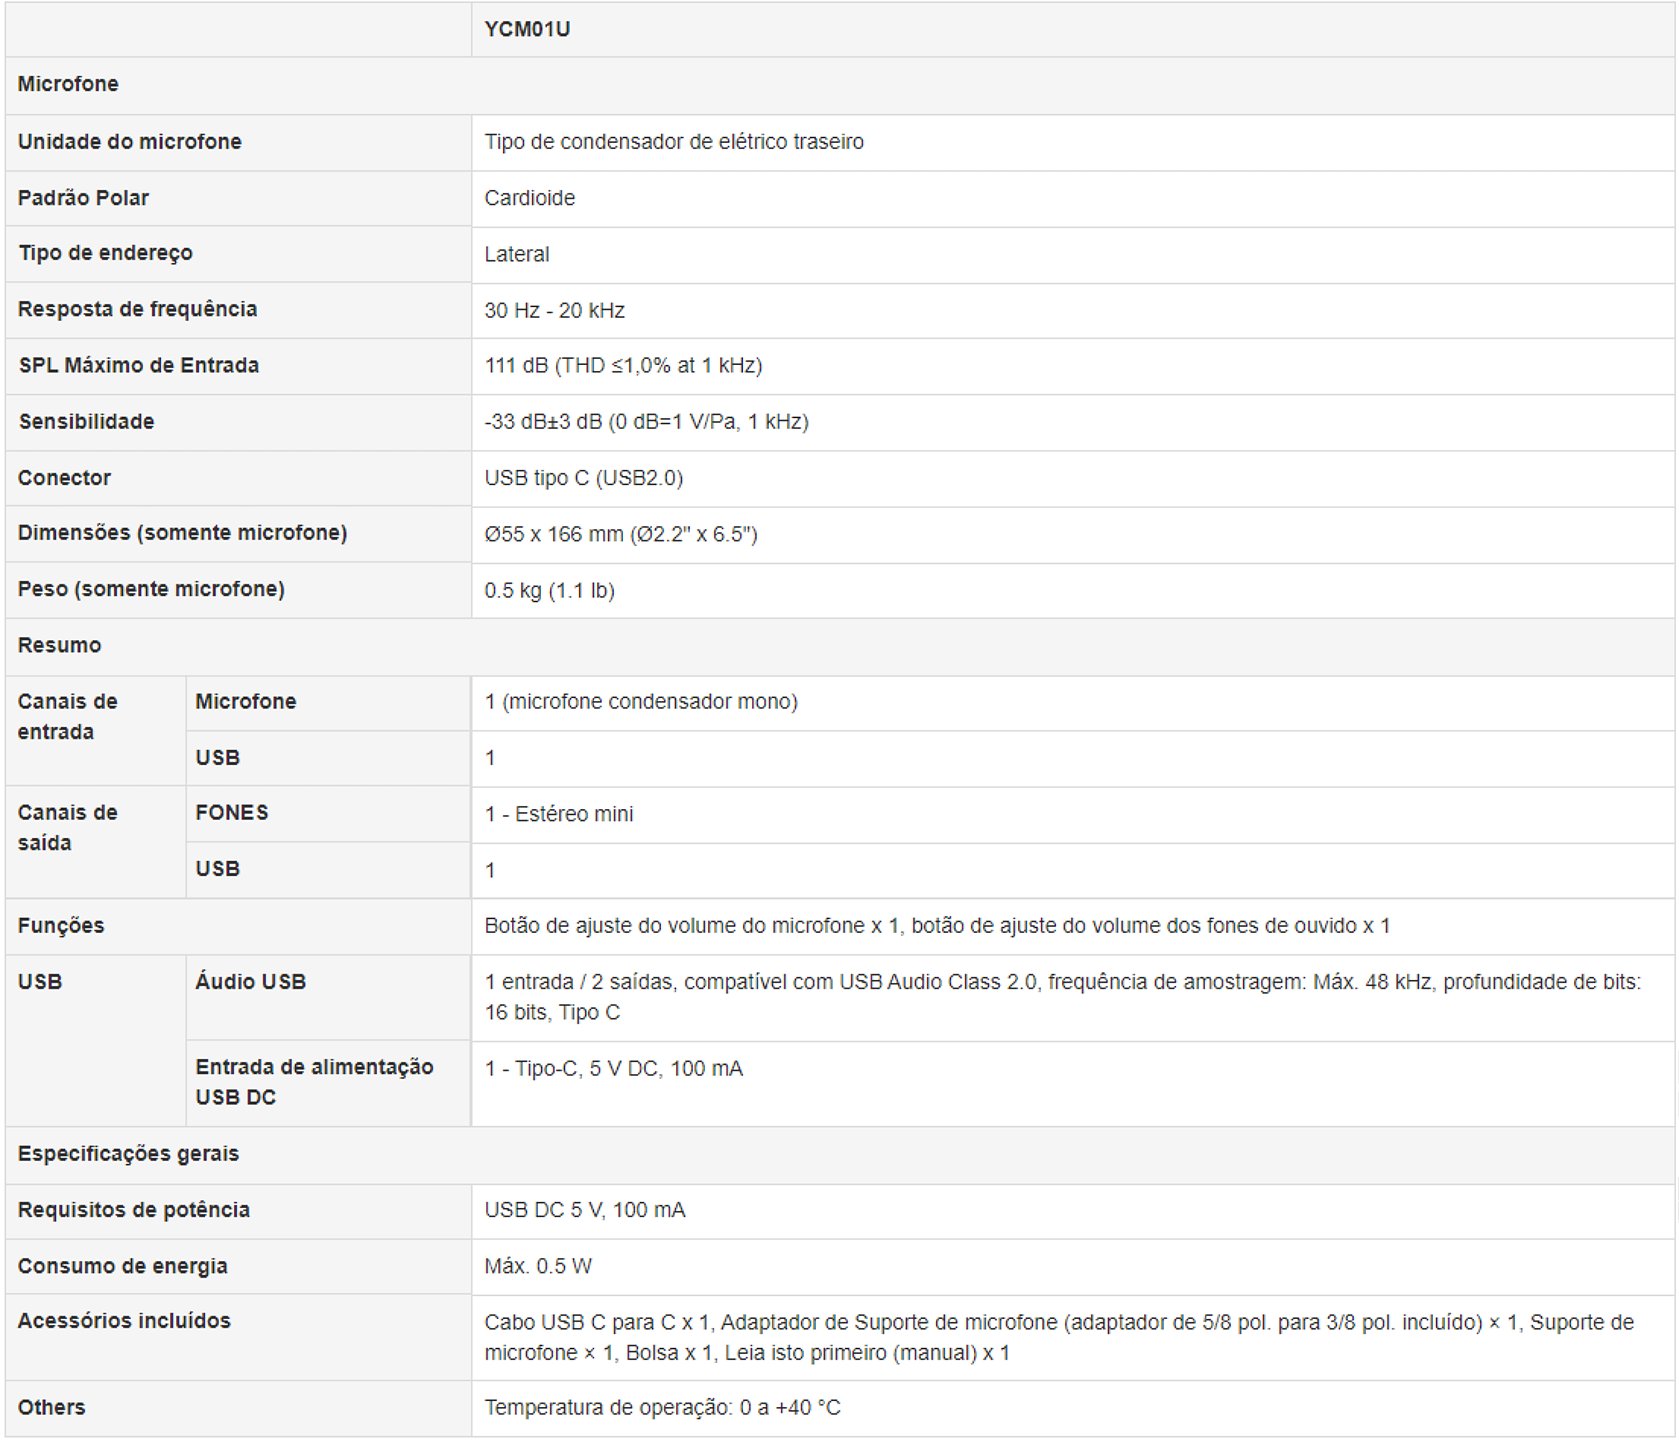Click the "FONES" sub-row label
Image resolution: width=1679 pixels, height=1448 pixels.
[x=232, y=813]
